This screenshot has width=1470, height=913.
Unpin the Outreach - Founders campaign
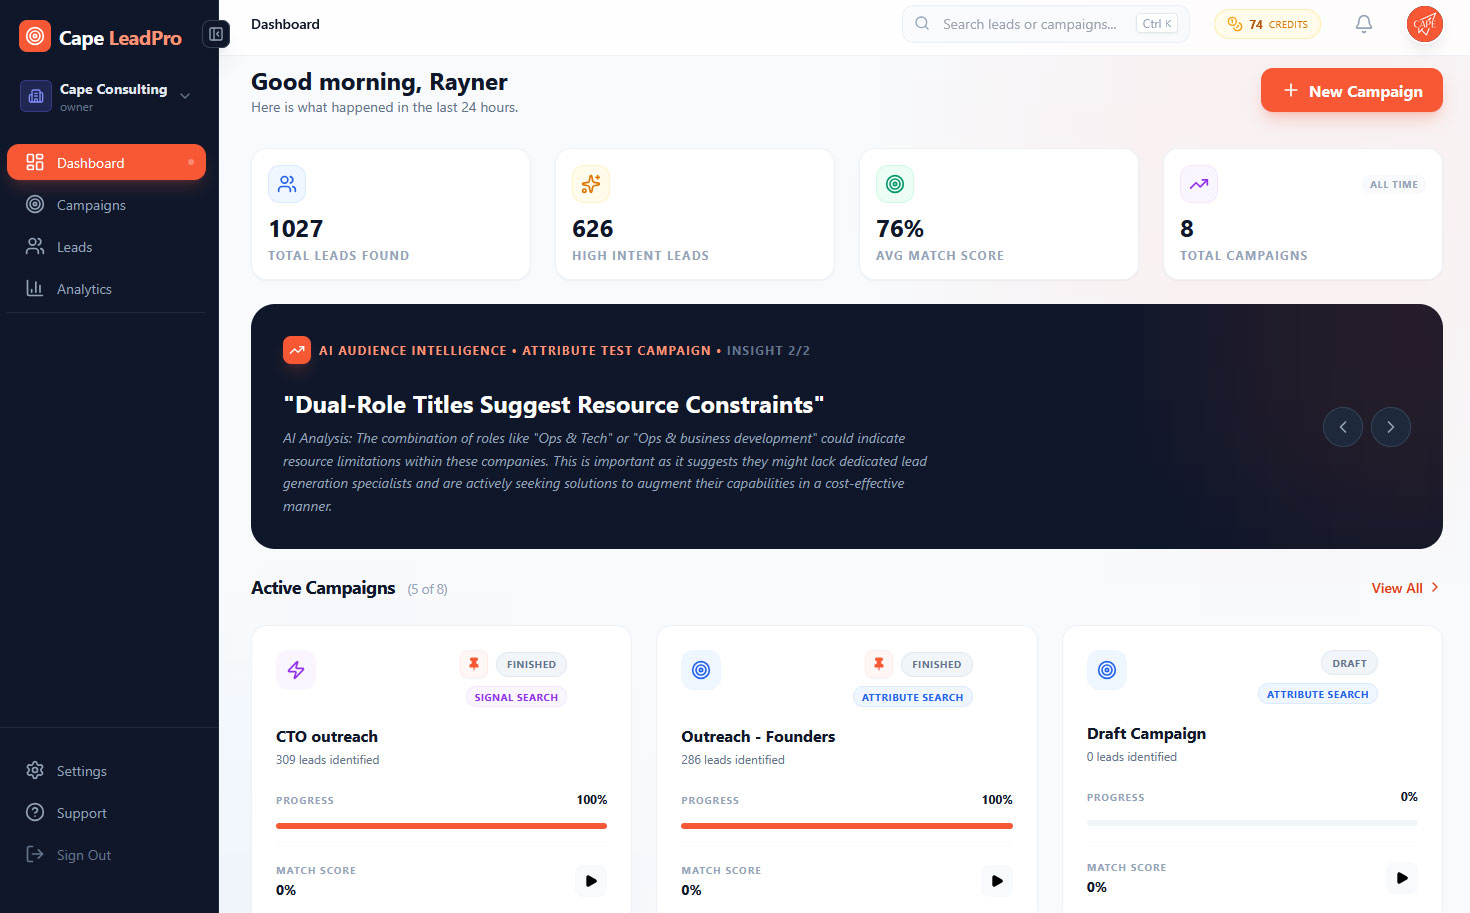pos(879,664)
